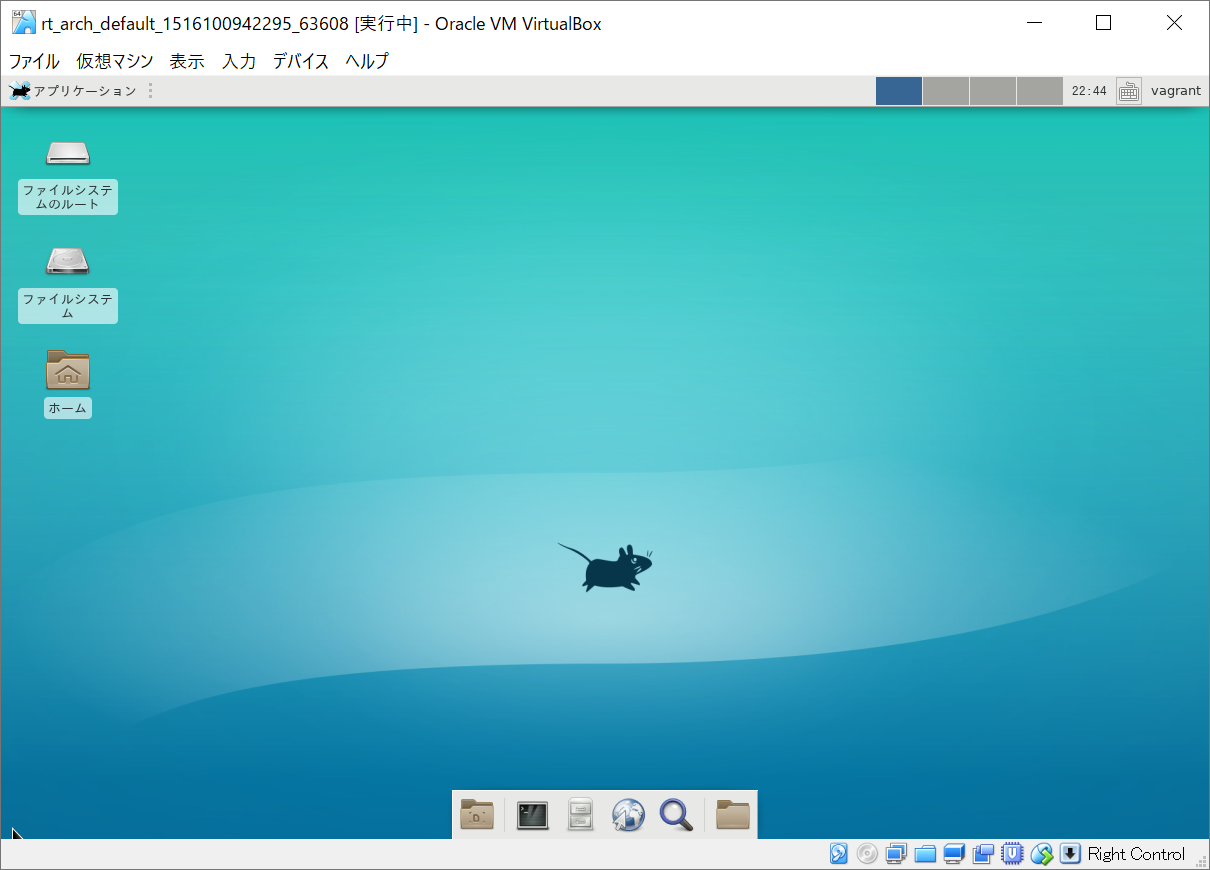Click the shared folders status icon
This screenshot has height=870, width=1210.
click(925, 854)
